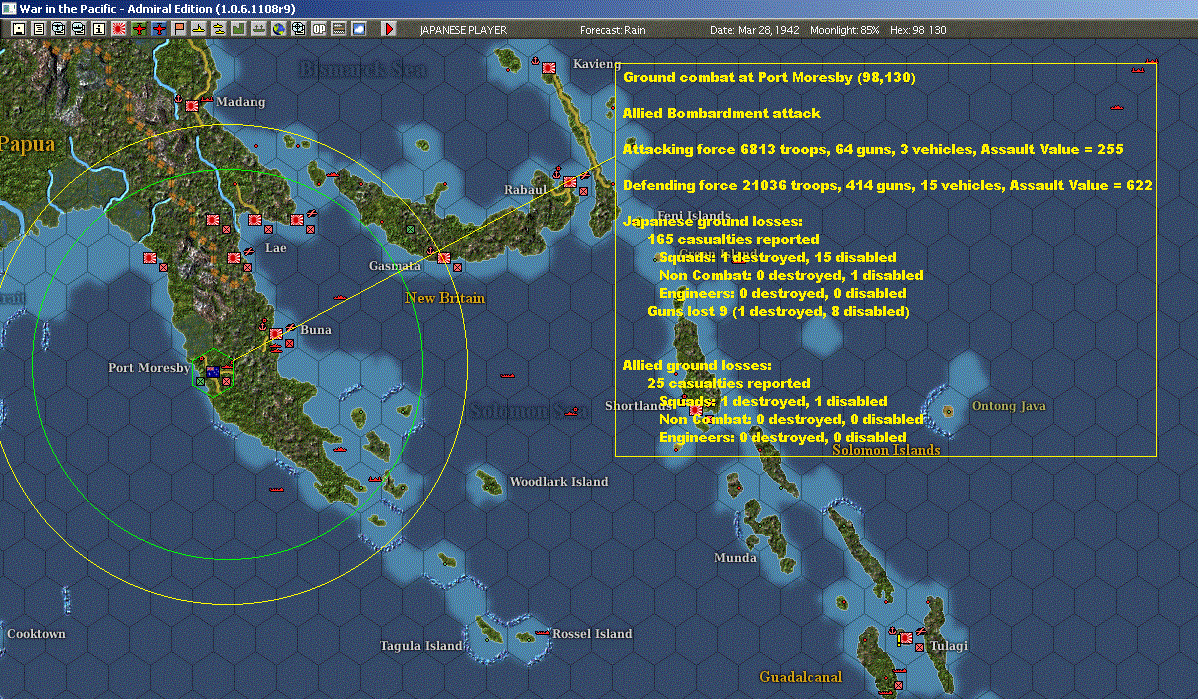Click the 'Guns lost 9' report line
Screen dimensions: 1198x699
click(x=778, y=311)
